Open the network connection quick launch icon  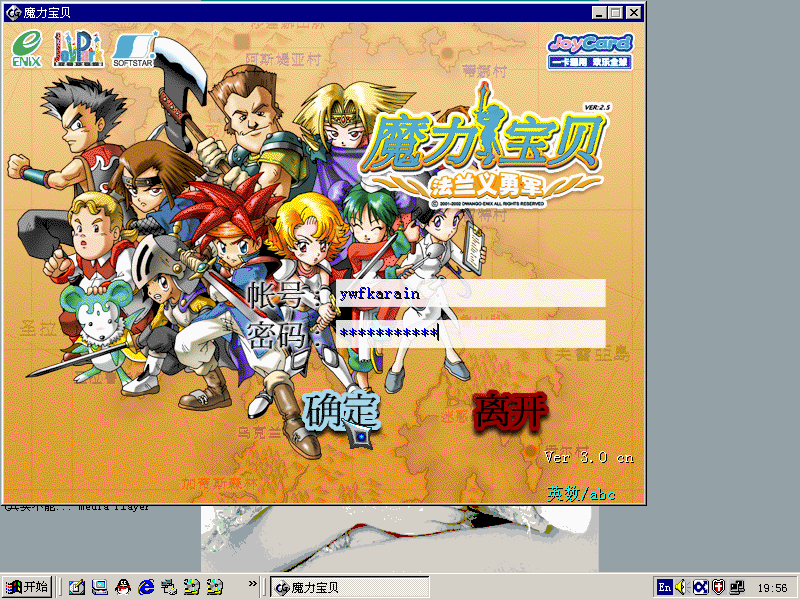(x=169, y=587)
